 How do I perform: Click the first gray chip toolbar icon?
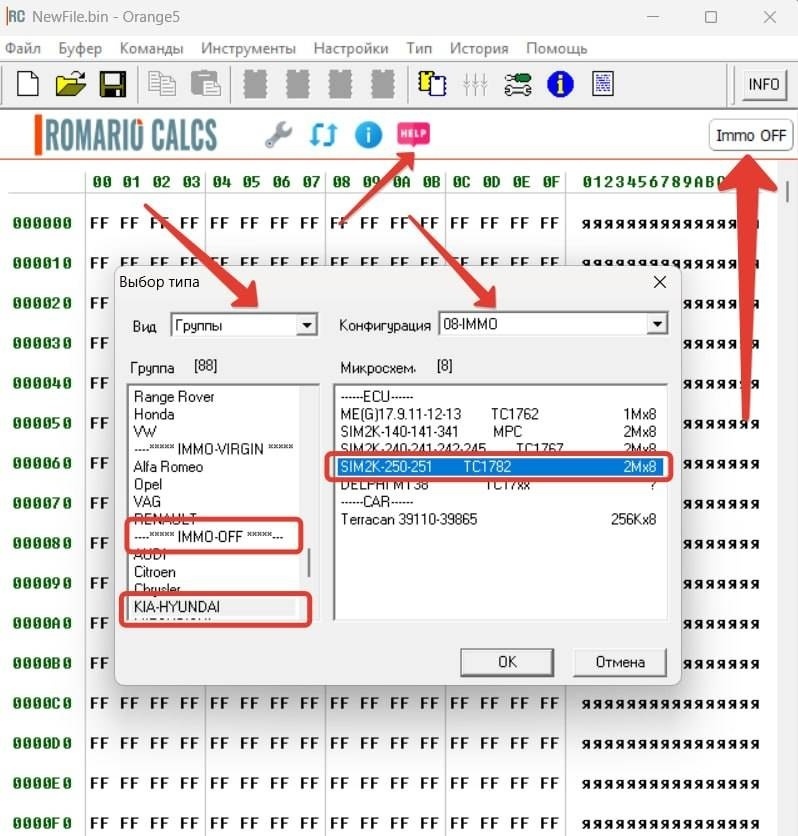click(x=255, y=84)
